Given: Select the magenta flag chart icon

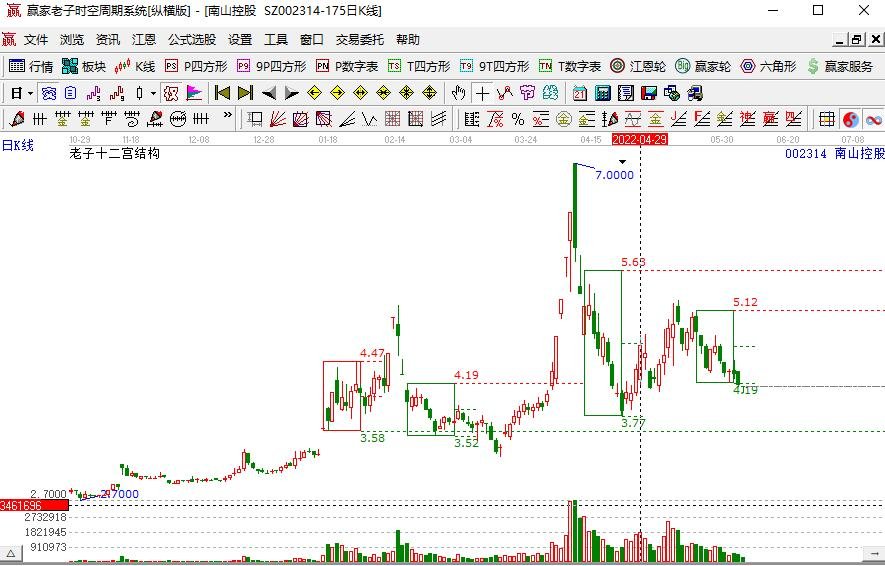Looking at the screenshot, I should (x=194, y=93).
